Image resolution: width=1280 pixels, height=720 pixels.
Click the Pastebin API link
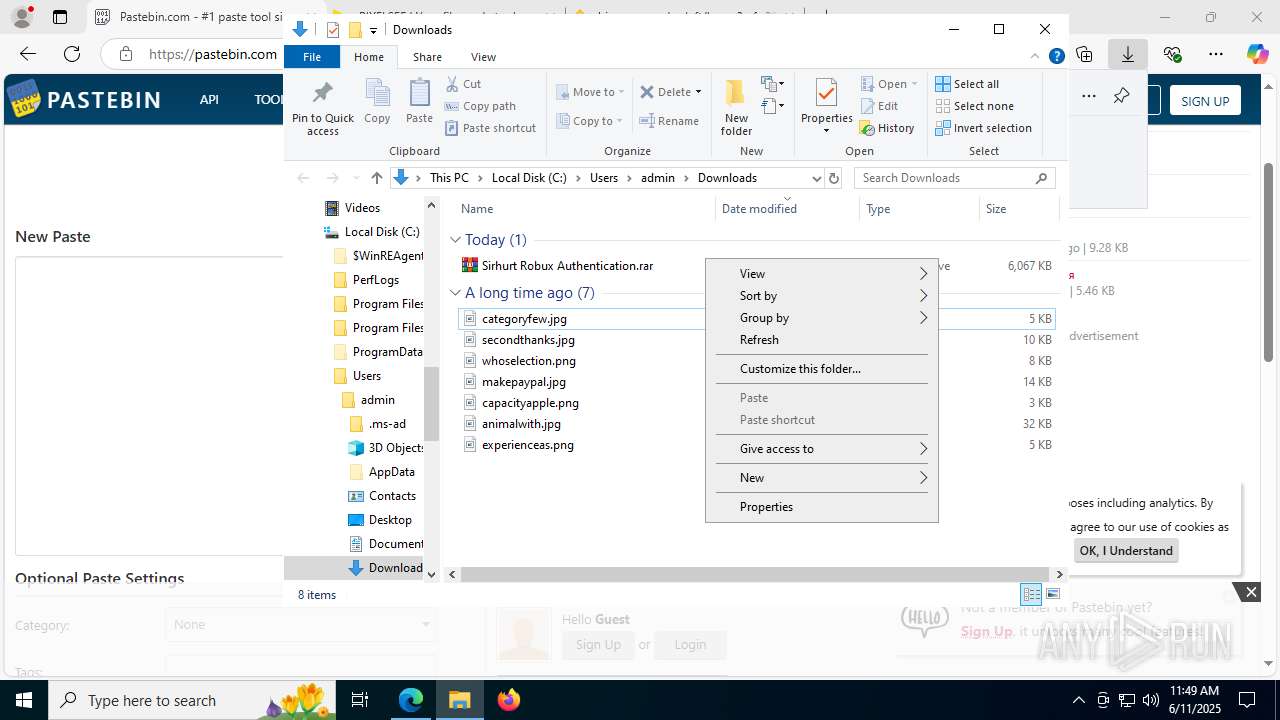click(209, 100)
